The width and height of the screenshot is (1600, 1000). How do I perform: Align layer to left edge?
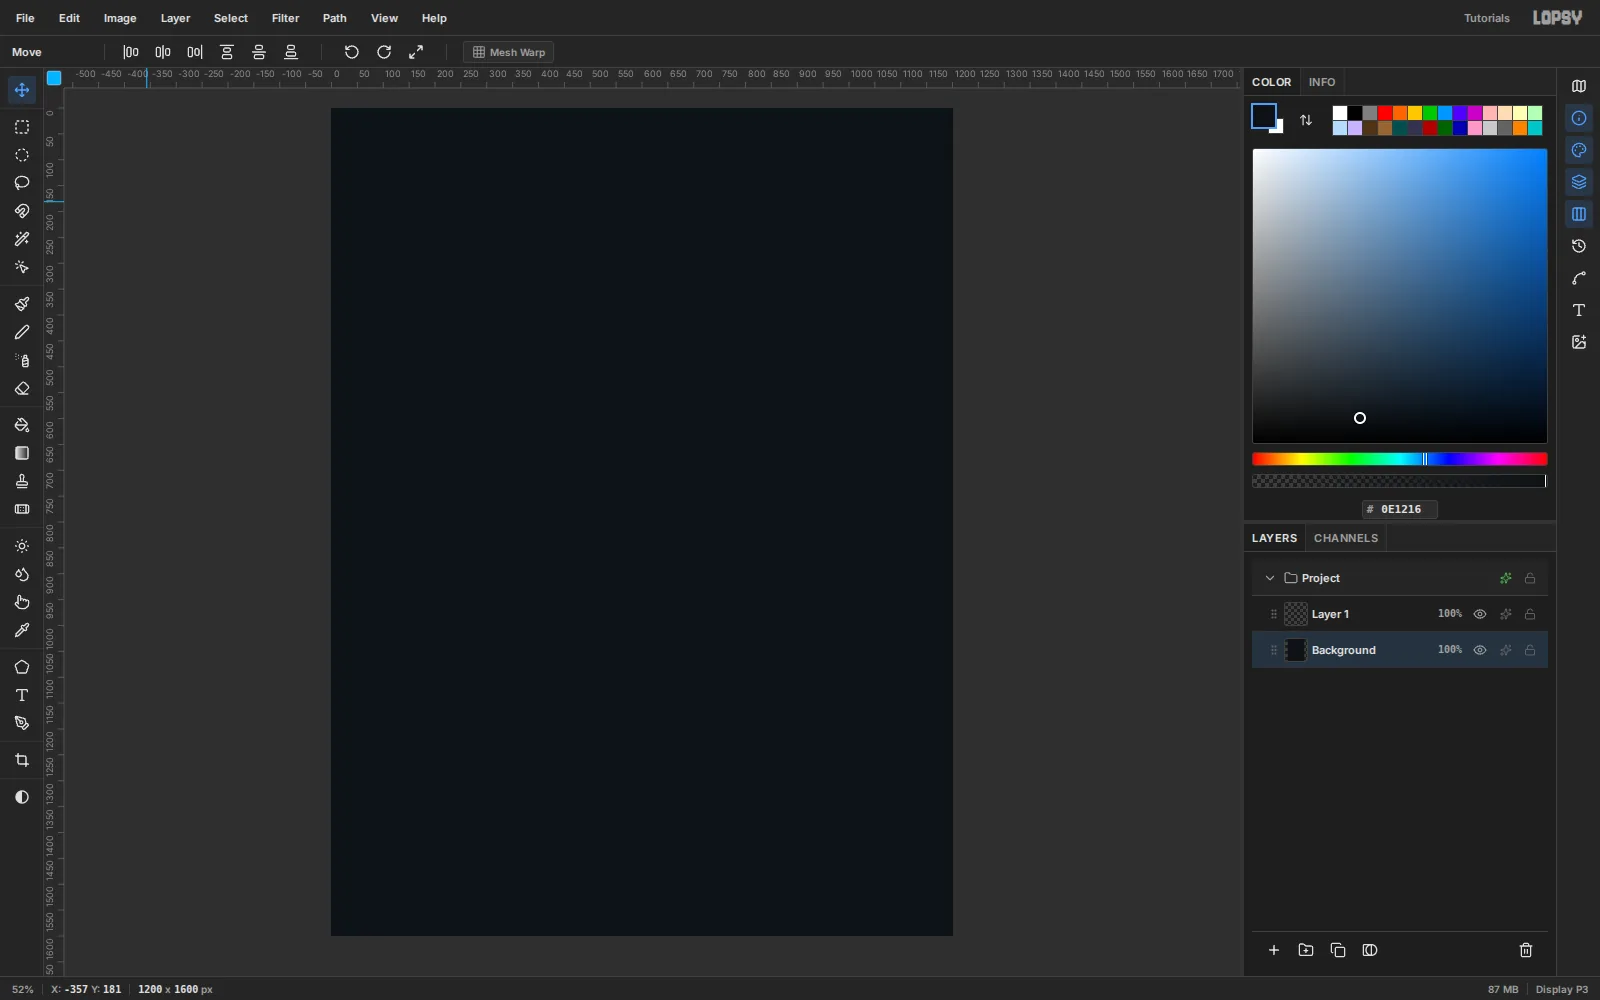pos(131,52)
